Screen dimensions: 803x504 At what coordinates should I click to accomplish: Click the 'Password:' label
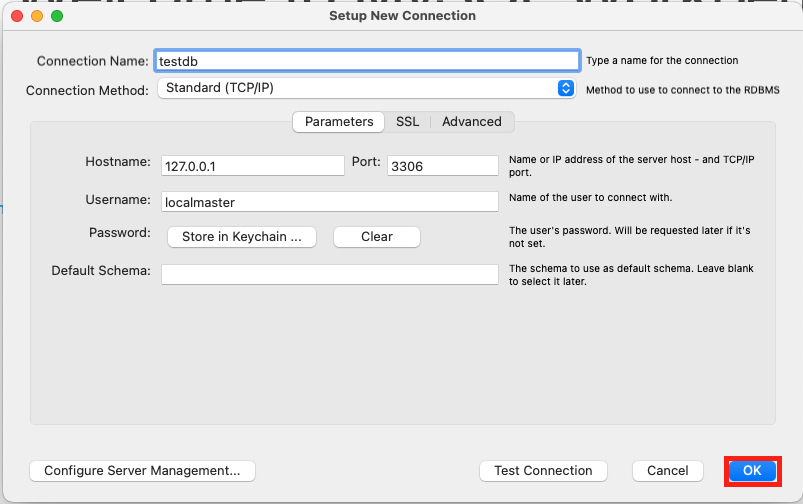tap(120, 233)
